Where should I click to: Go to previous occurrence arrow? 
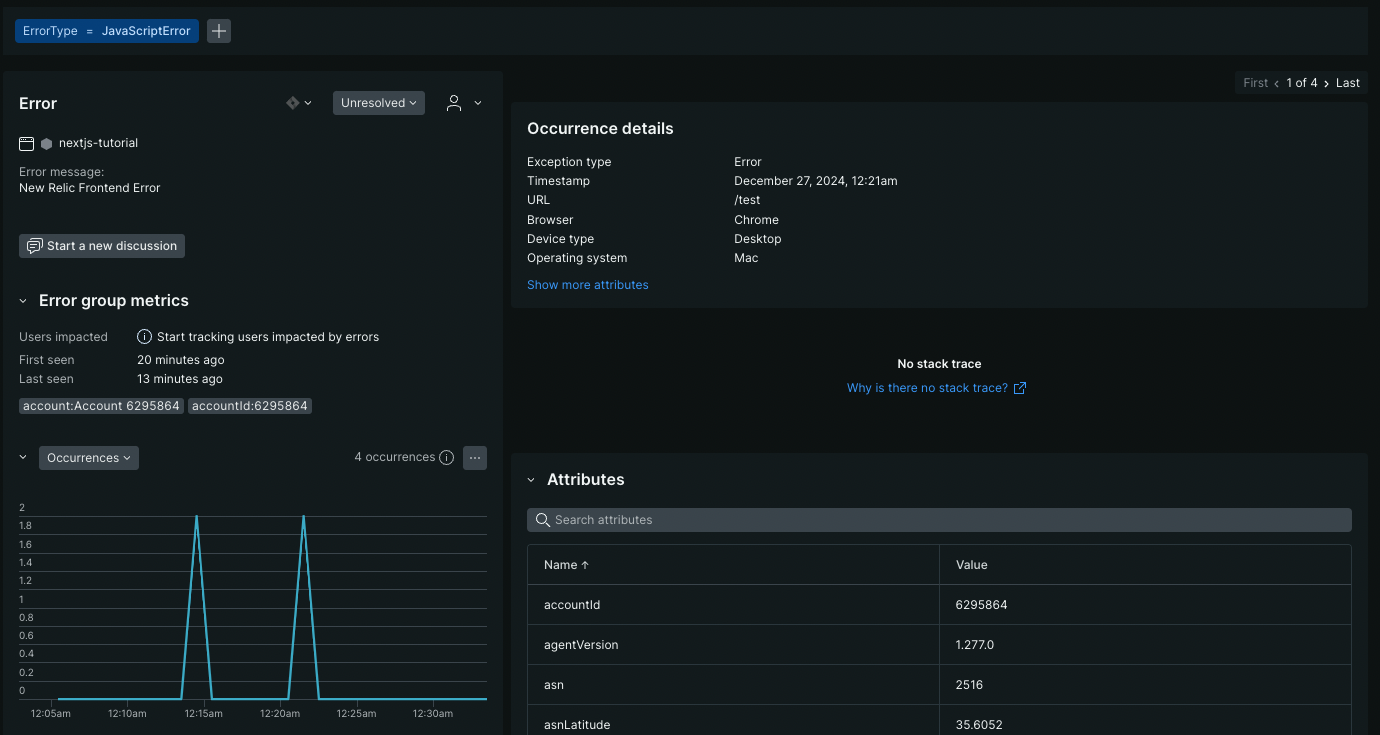point(1277,83)
